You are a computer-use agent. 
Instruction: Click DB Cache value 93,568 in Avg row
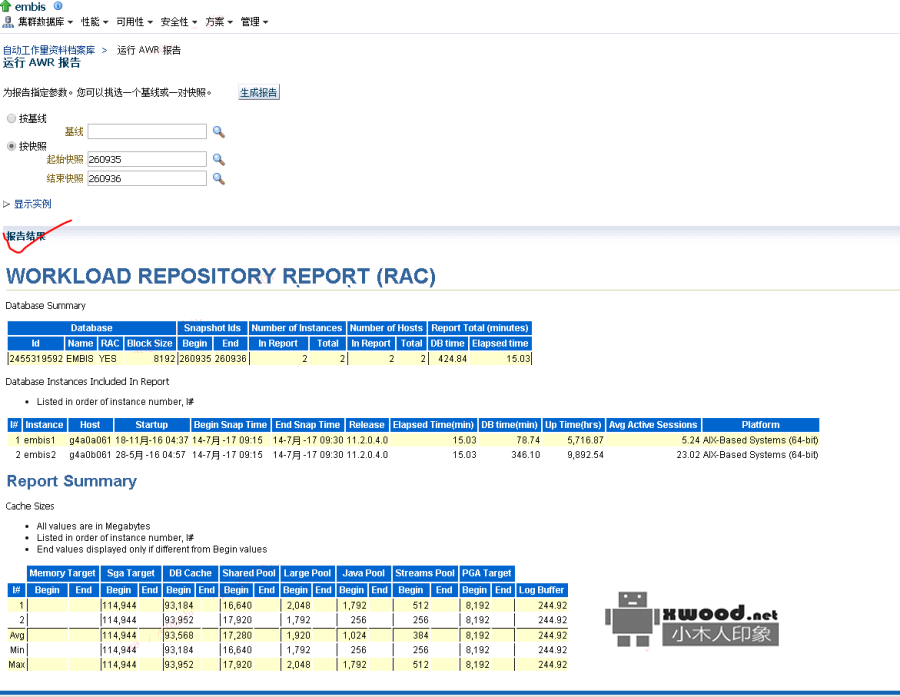[179, 636]
